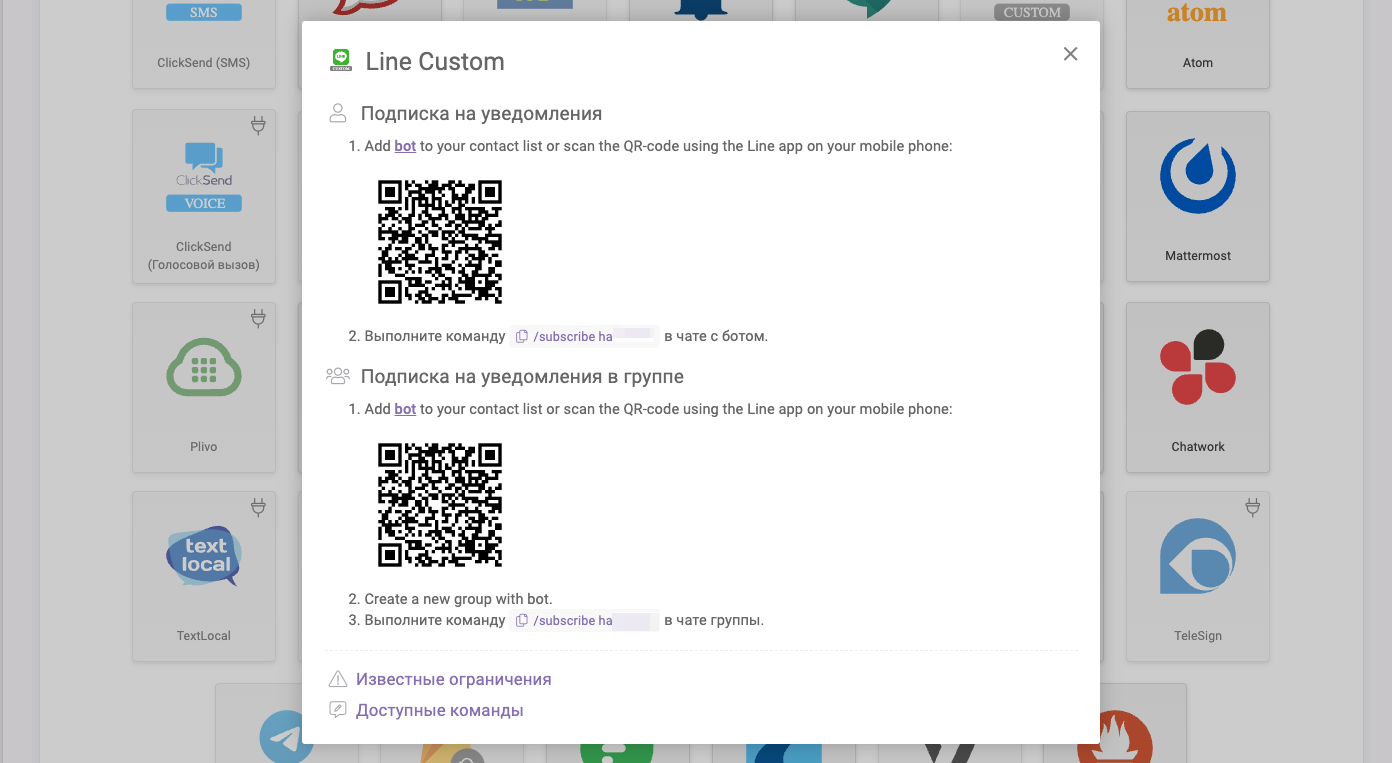Select the ClickSend (SMS) integration card

tap(204, 44)
